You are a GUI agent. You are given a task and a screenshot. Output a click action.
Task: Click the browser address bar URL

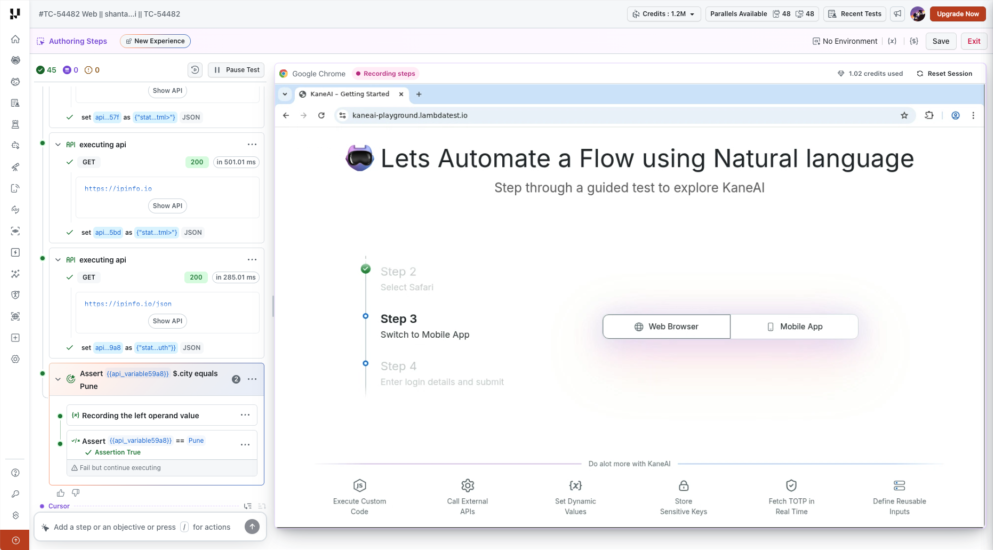click(x=410, y=115)
